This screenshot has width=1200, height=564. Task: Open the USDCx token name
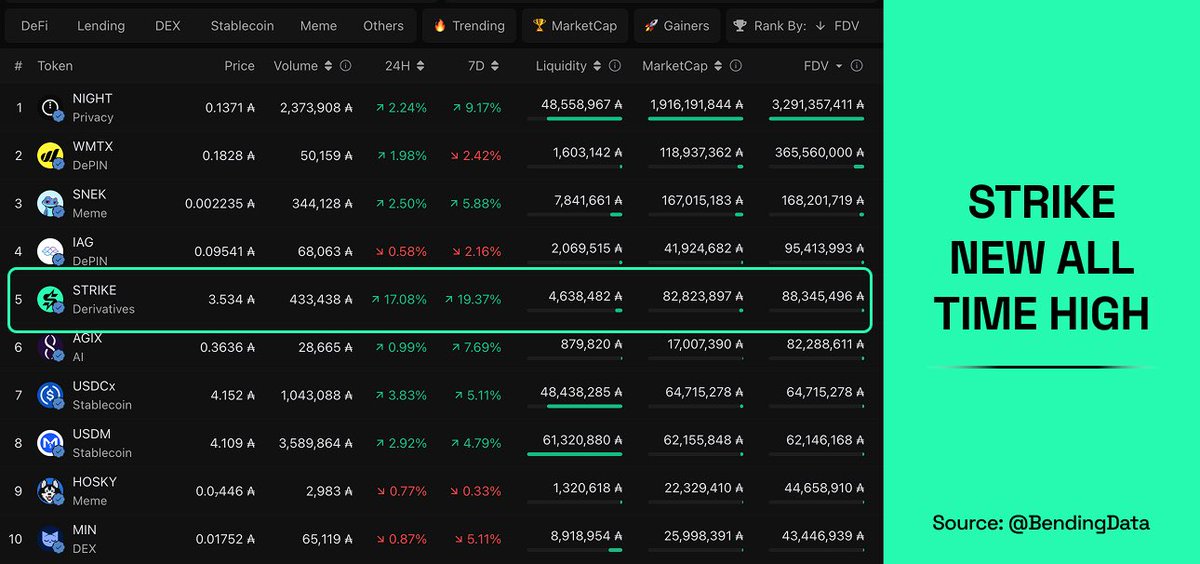click(x=95, y=386)
